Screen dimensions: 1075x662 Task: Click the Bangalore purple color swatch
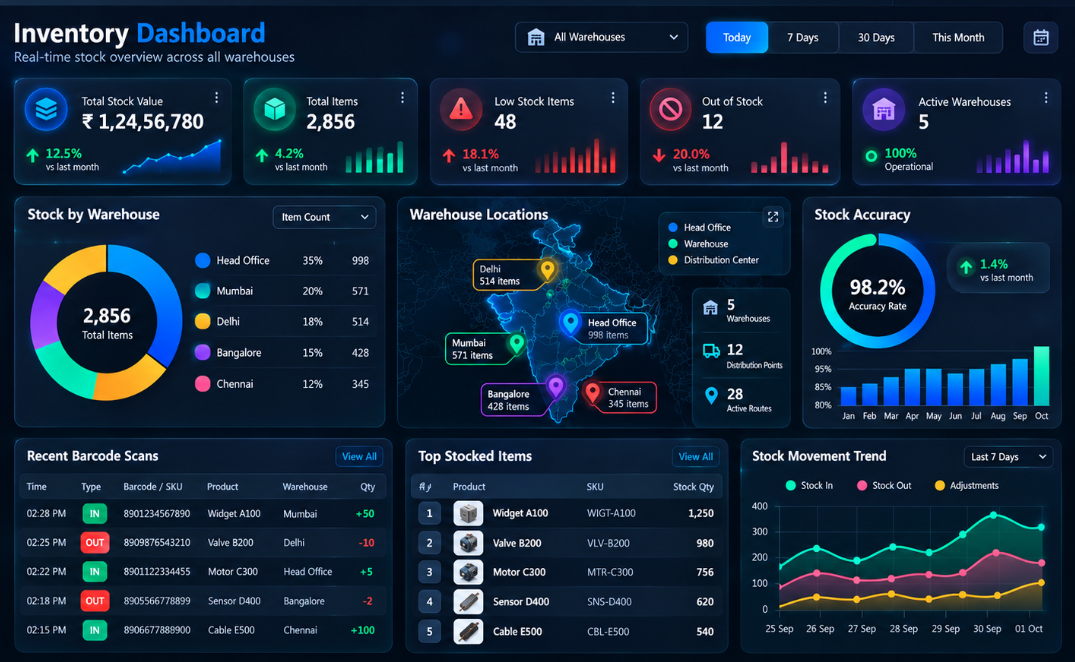click(202, 352)
